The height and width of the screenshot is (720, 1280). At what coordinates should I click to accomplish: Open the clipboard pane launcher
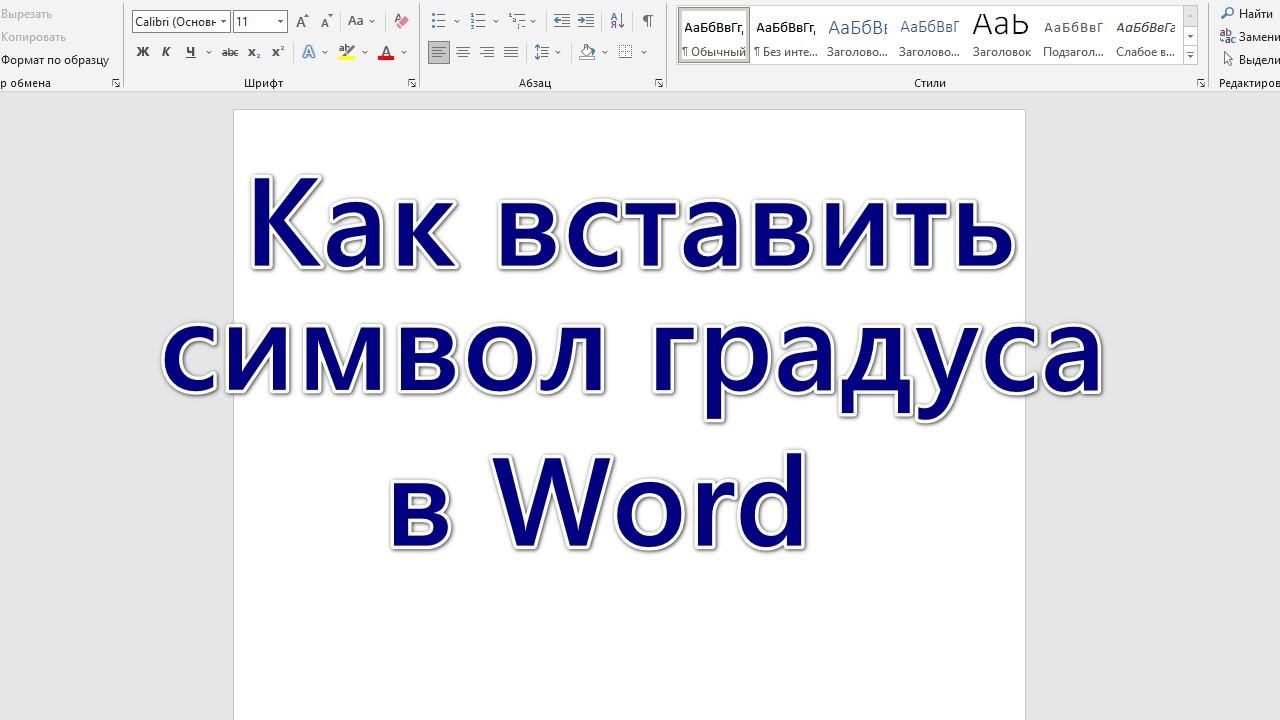(116, 83)
